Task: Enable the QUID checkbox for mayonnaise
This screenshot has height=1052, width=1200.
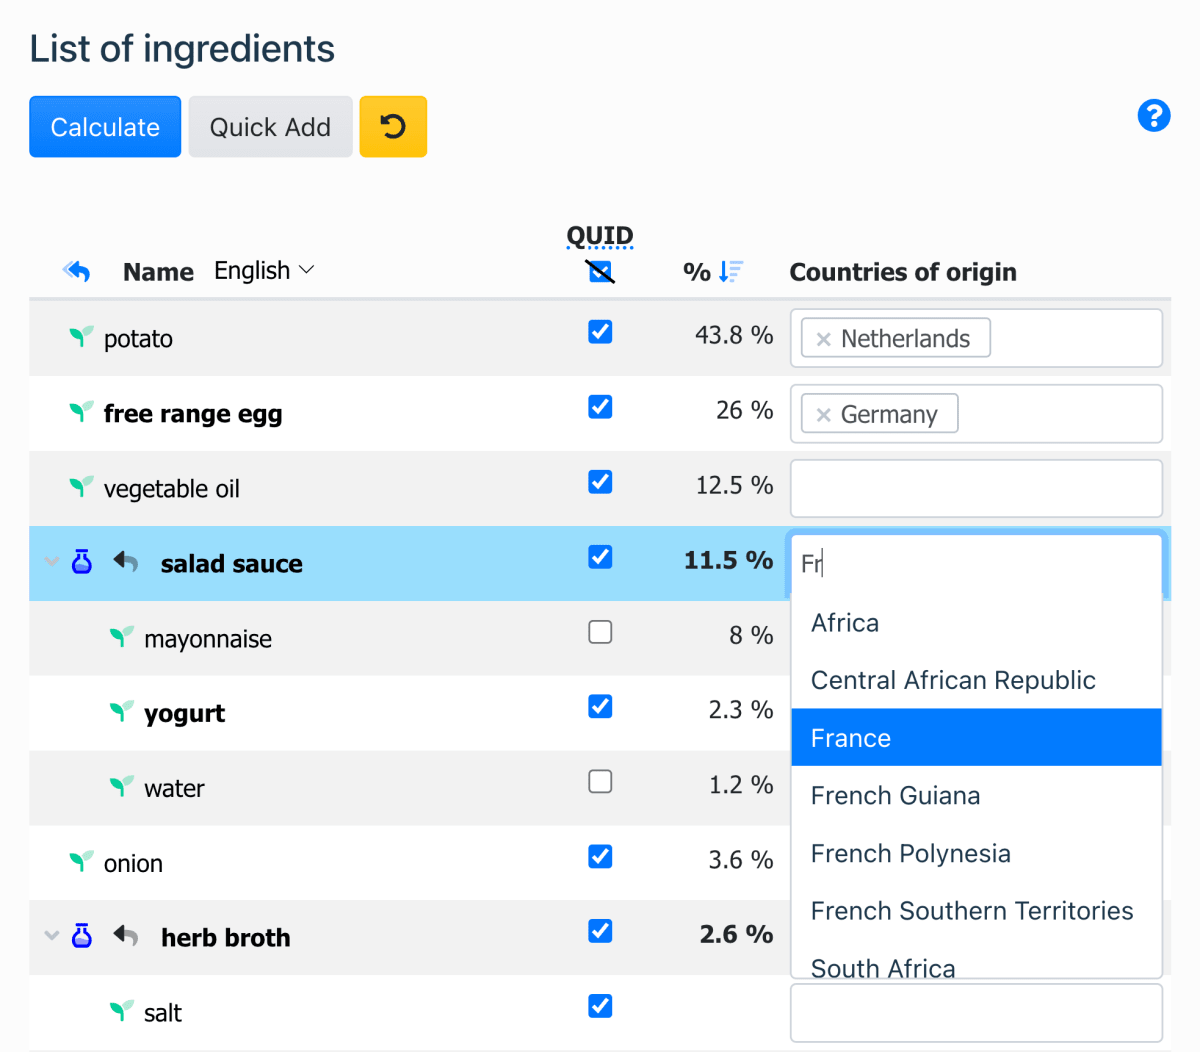Action: 600,631
